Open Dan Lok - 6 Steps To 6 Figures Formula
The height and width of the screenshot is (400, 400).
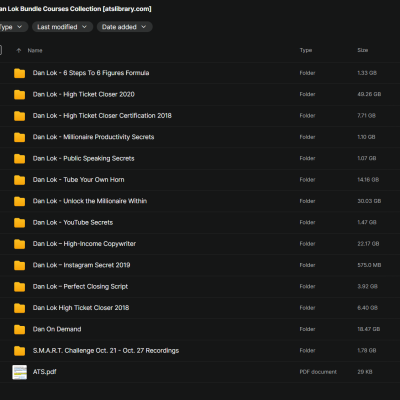pos(91,73)
